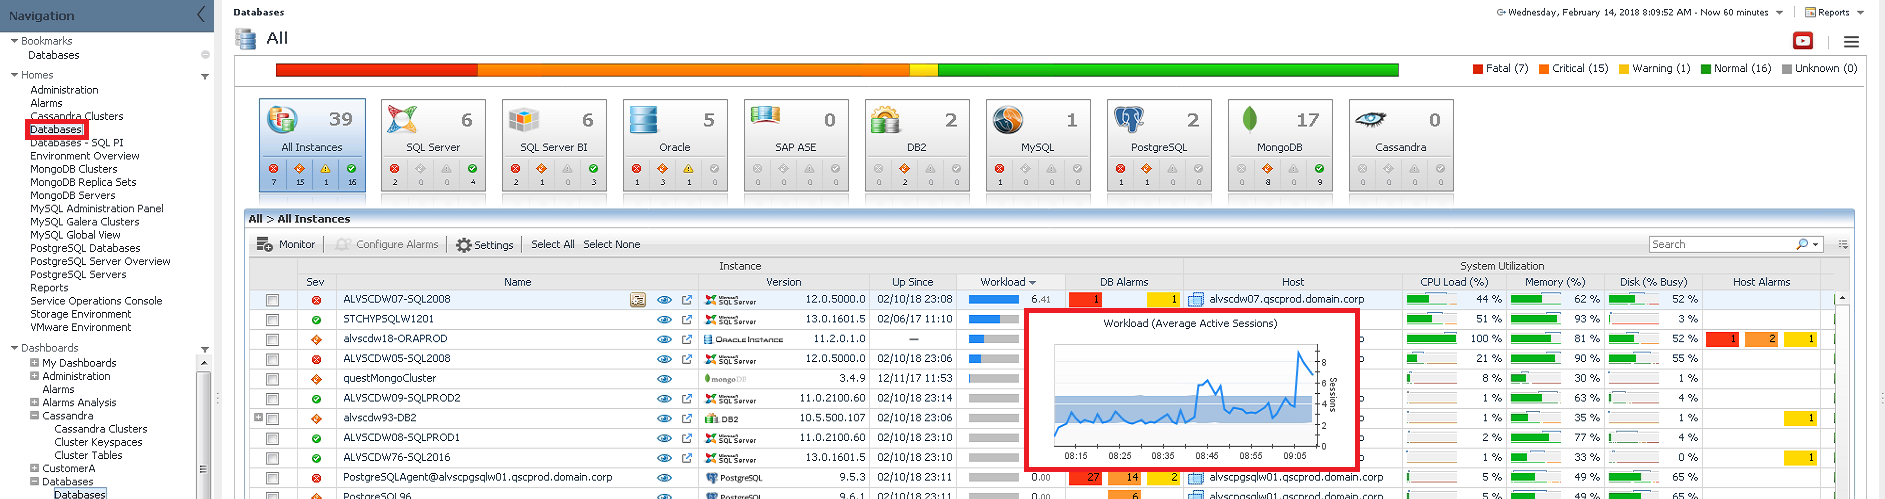Open the hamburger menu at top right
Image resolution: width=1885 pixels, height=499 pixels.
pos(1851,42)
